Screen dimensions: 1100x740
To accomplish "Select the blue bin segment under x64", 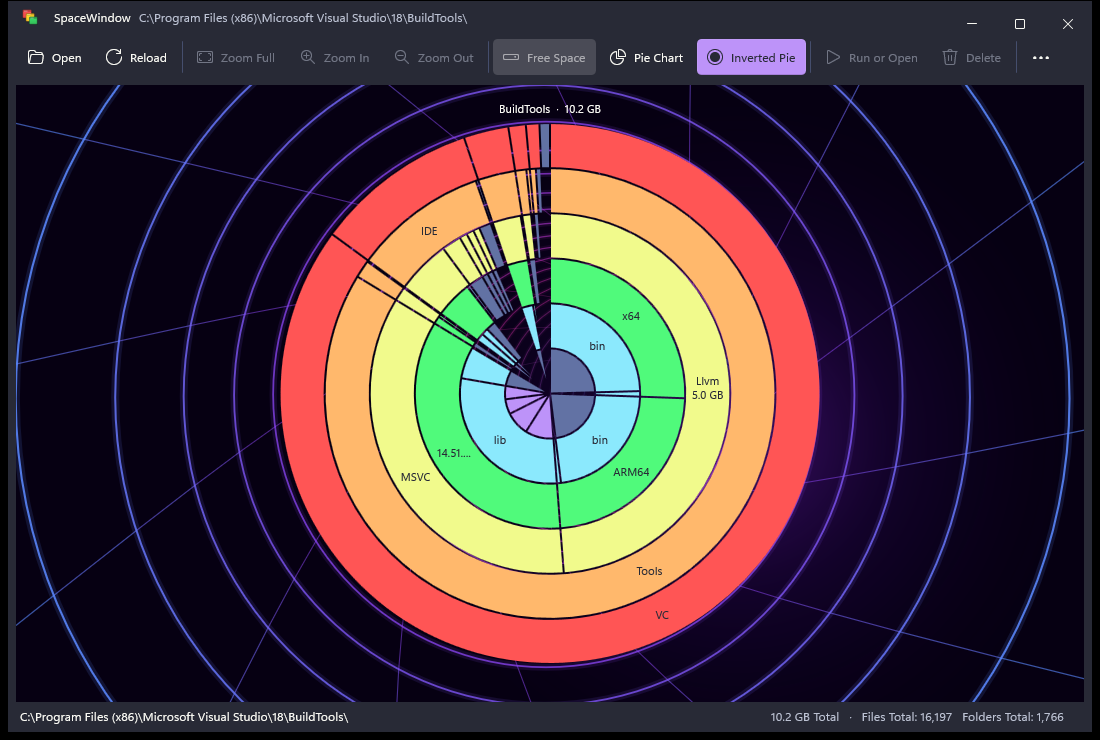I will (x=597, y=346).
